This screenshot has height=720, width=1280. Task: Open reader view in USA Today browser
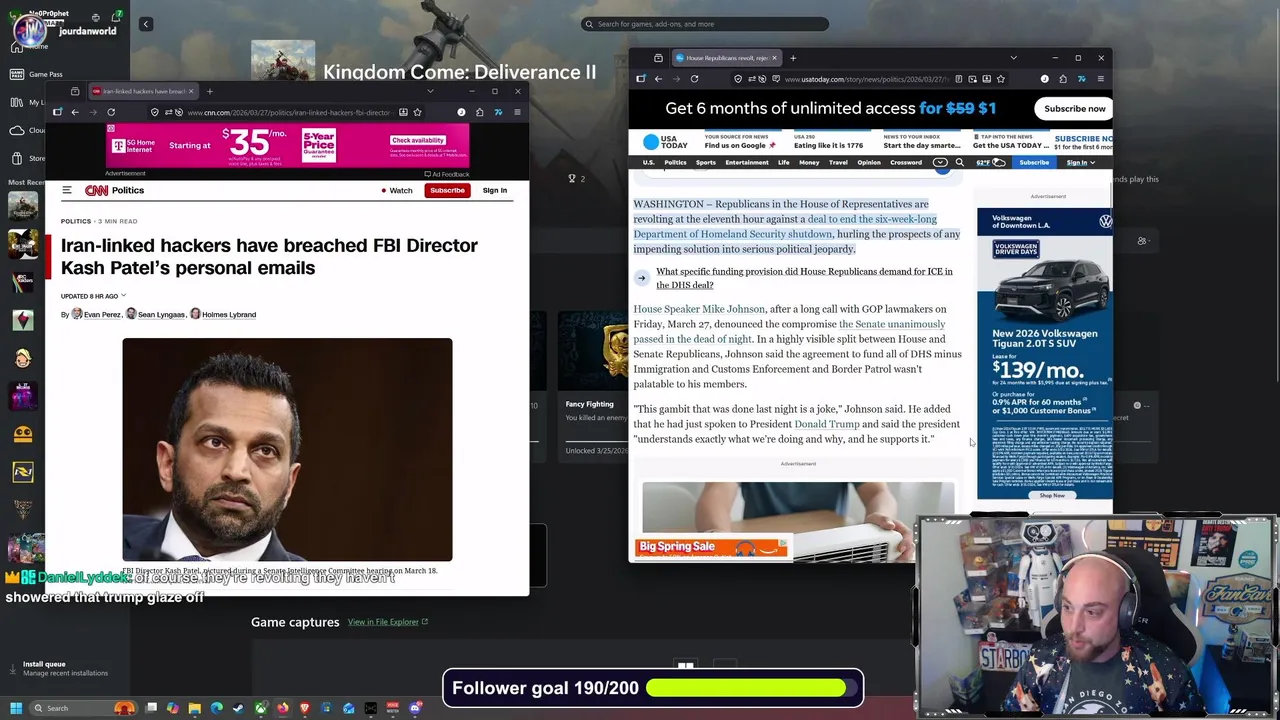point(959,79)
